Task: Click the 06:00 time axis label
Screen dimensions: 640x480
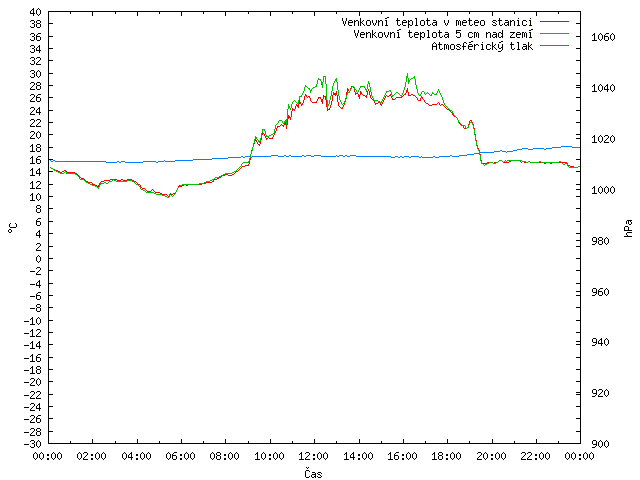Action: pos(180,456)
